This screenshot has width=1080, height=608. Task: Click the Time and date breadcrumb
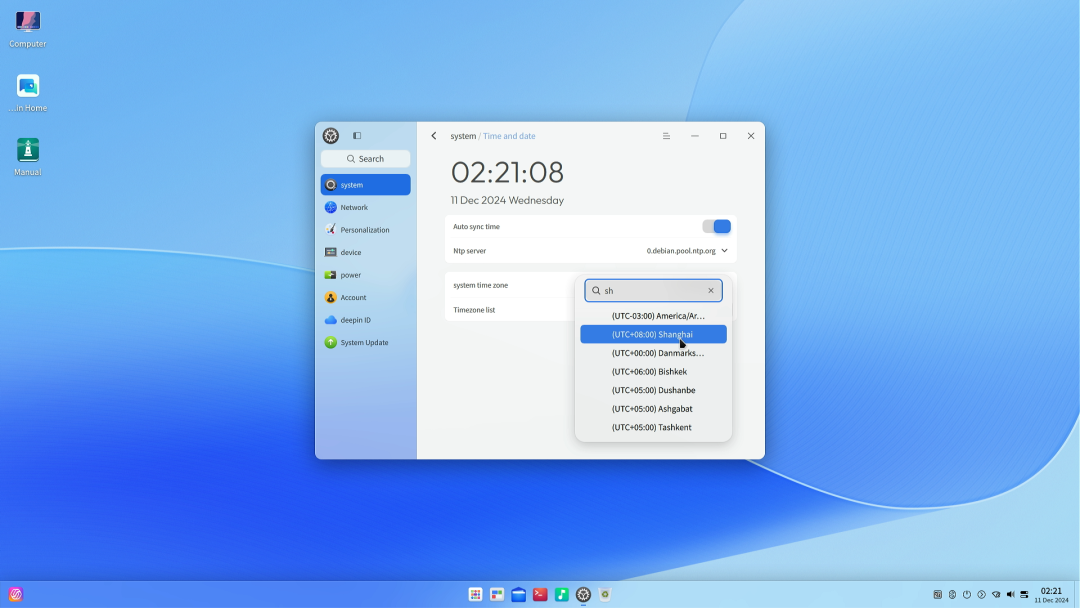509,136
